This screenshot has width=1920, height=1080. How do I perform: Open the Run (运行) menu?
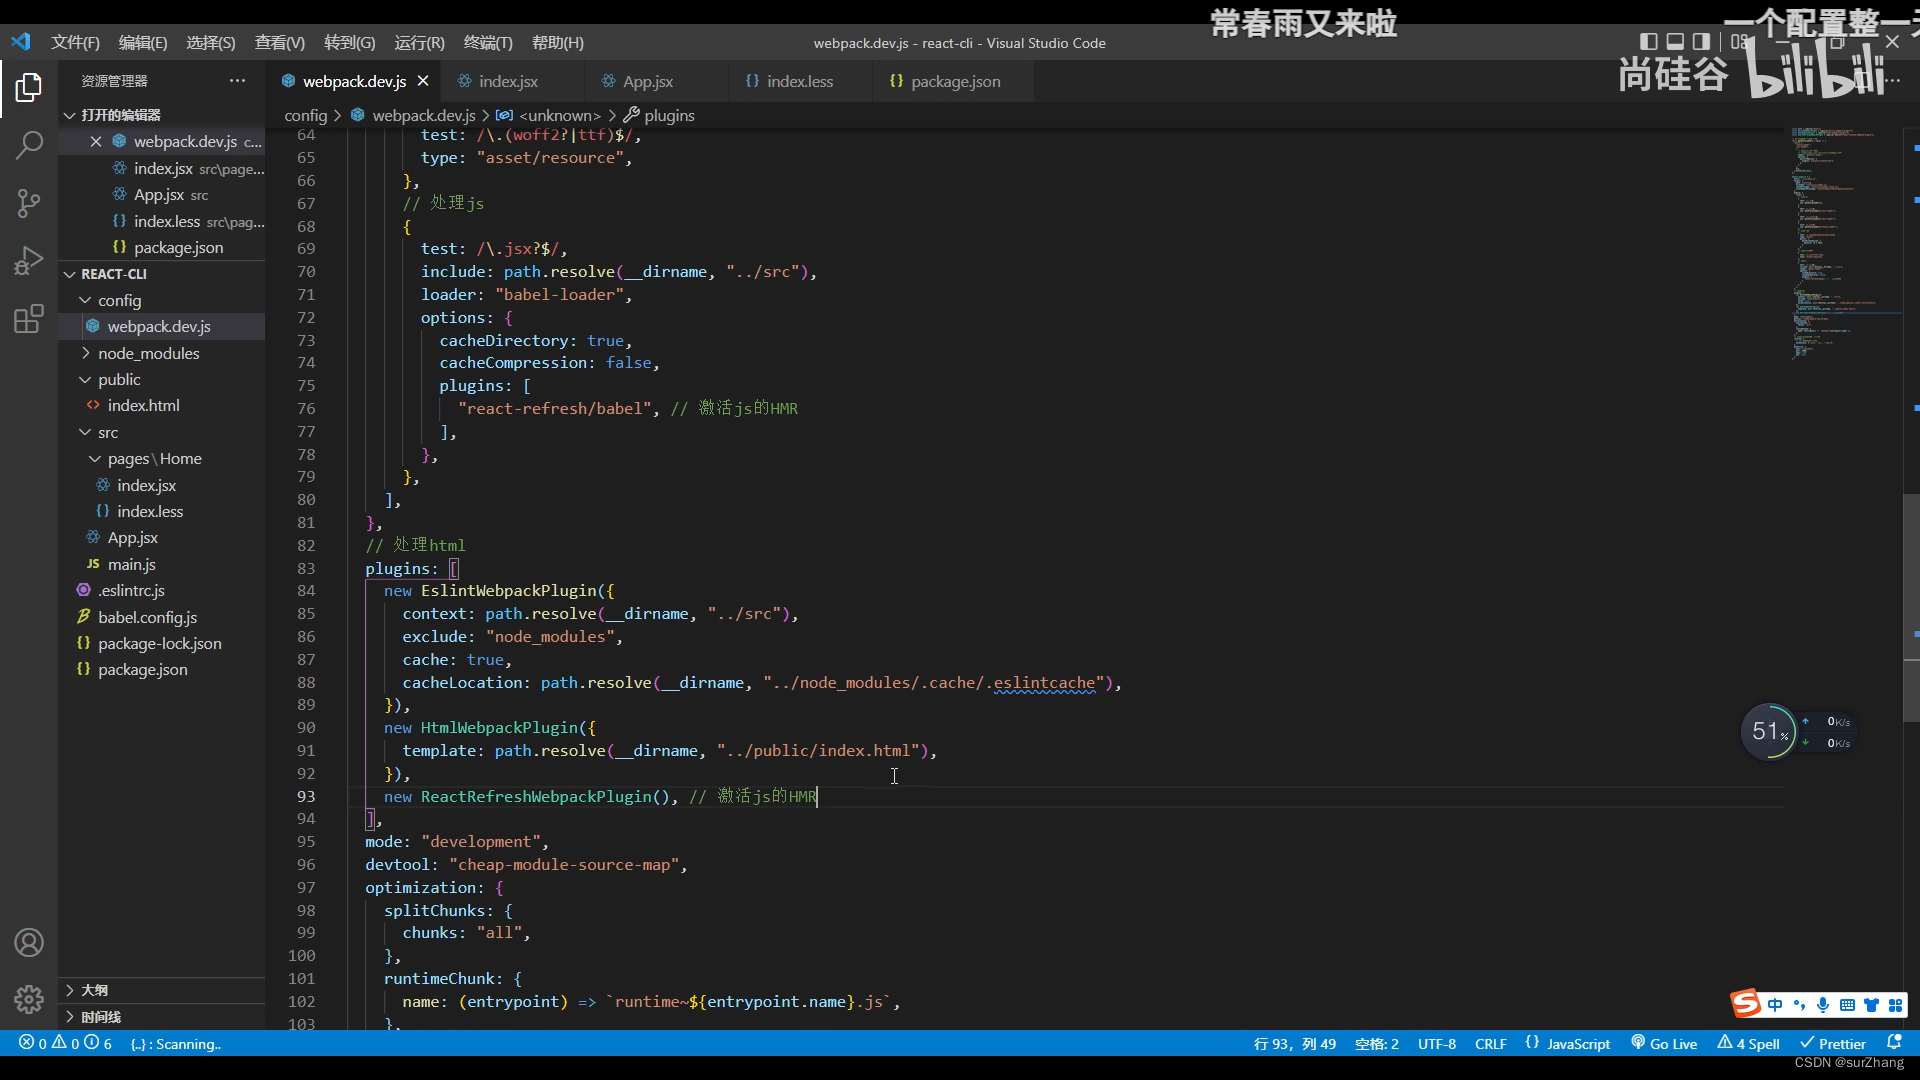click(x=419, y=42)
